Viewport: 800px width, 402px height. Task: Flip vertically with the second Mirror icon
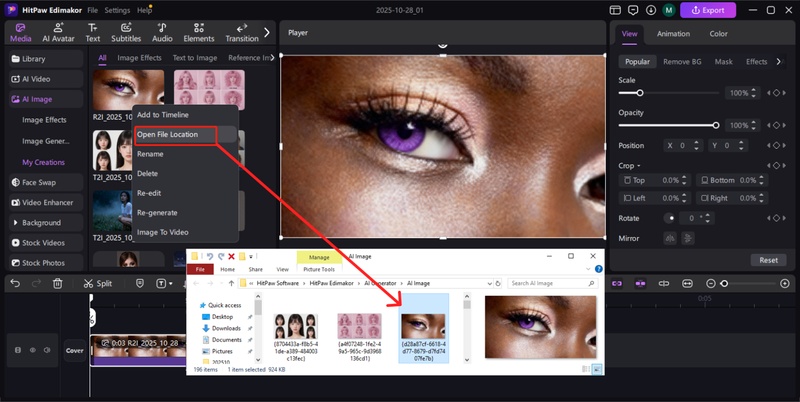(x=687, y=238)
